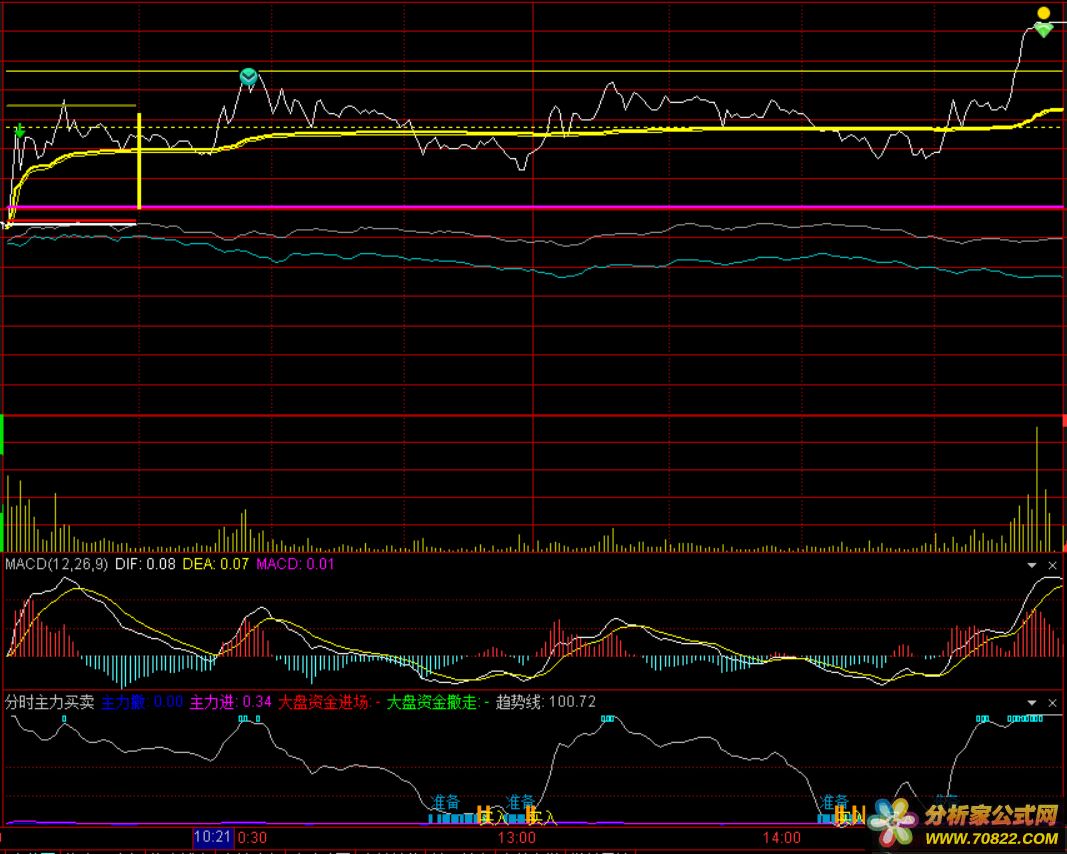Click the teal chevron marker on price peak
Screen dimensions: 1067x854
248,77
